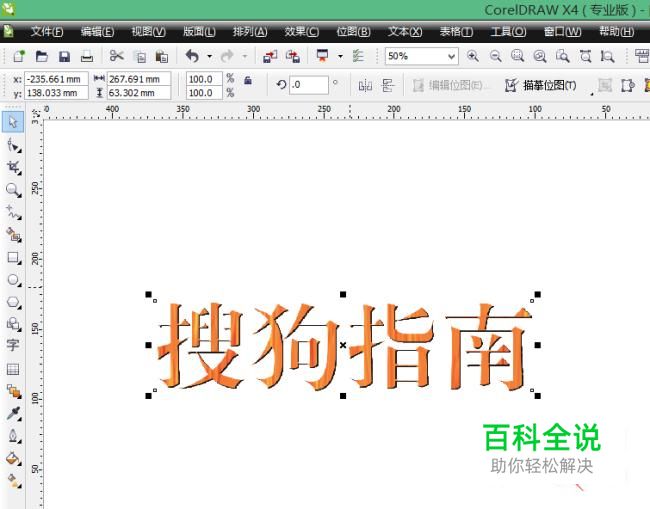Click the rotation angle field
The image size is (650, 509).
pyautogui.click(x=309, y=85)
